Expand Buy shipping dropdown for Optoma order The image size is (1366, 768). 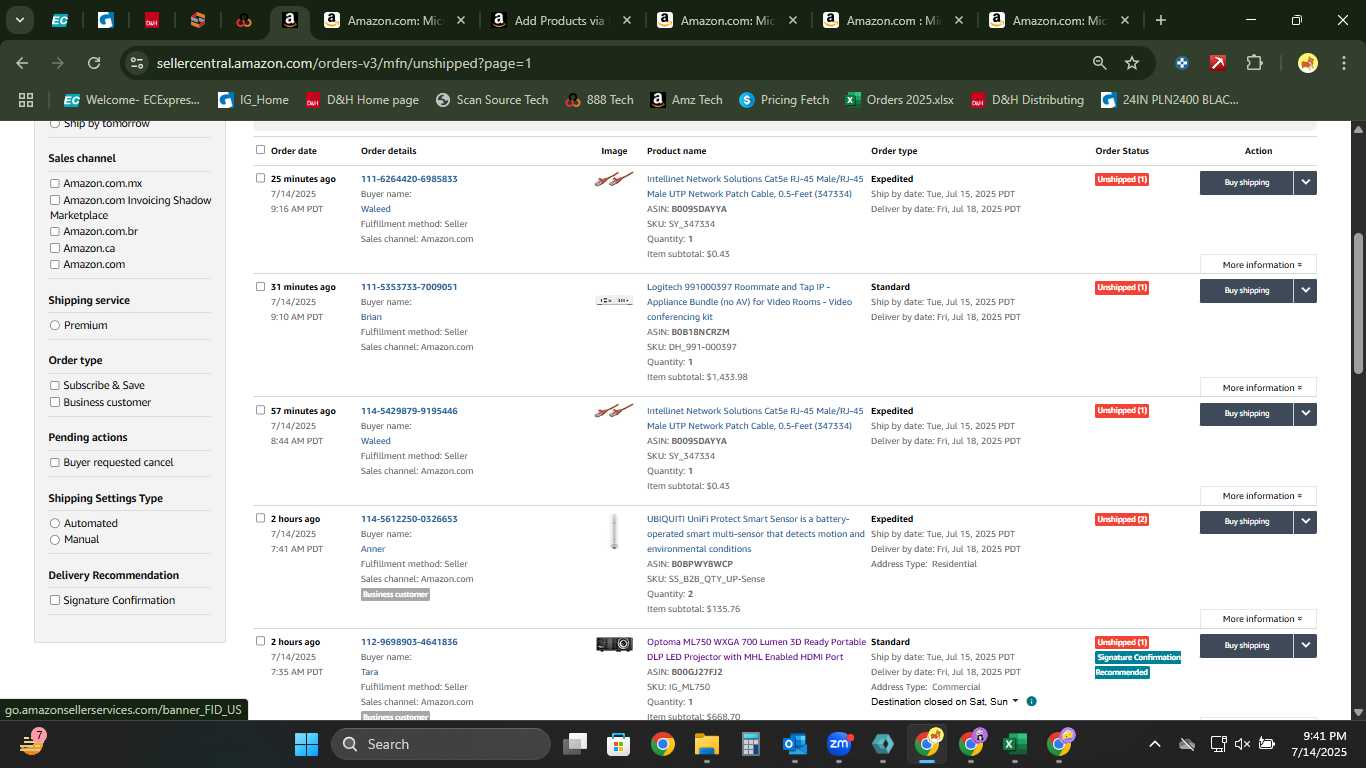pyautogui.click(x=1305, y=646)
